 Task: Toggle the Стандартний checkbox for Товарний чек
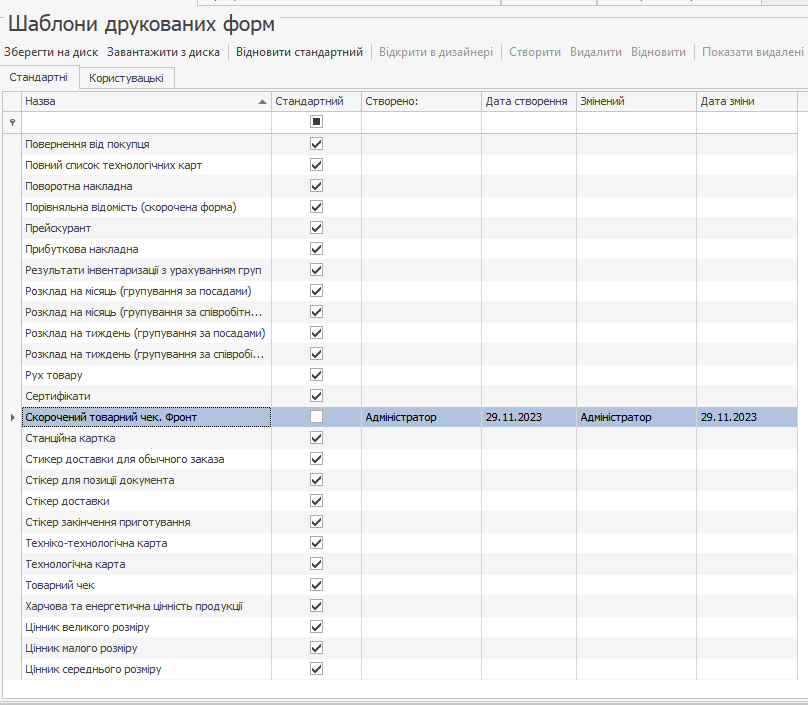316,585
